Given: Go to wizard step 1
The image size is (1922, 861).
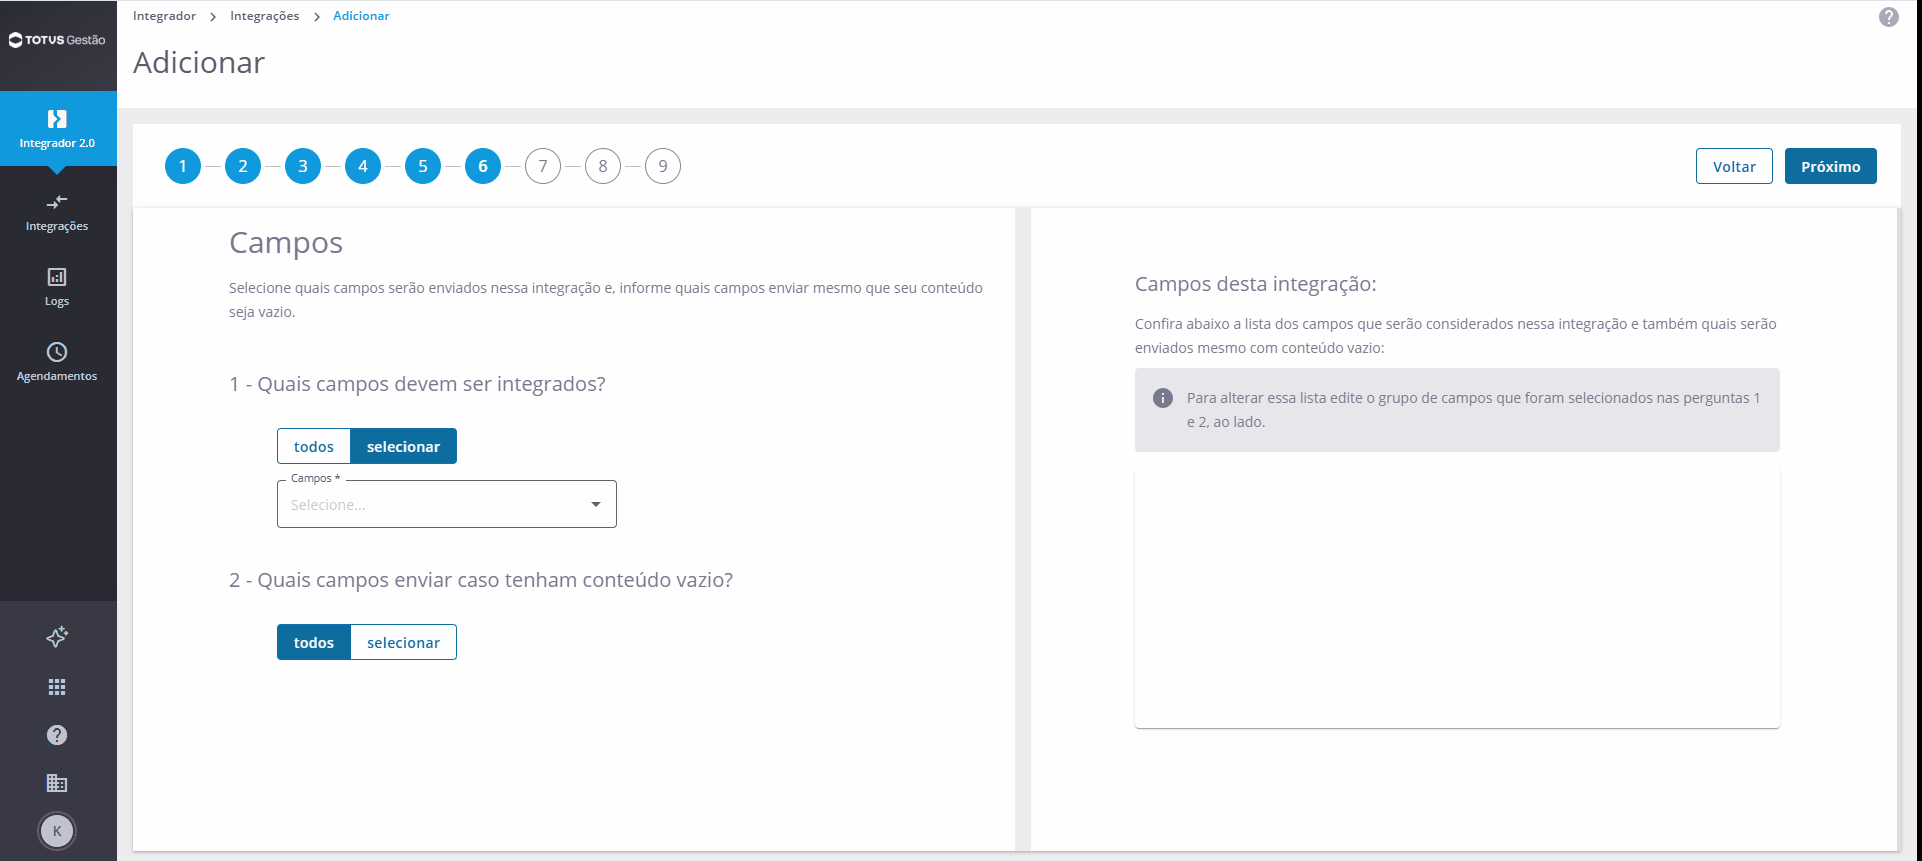Looking at the screenshot, I should click(x=183, y=166).
